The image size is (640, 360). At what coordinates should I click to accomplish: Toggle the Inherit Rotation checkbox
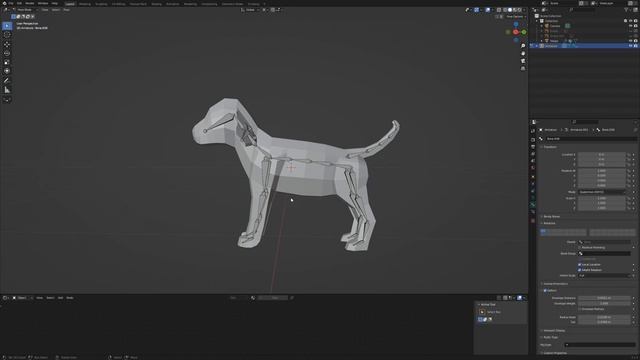580,270
